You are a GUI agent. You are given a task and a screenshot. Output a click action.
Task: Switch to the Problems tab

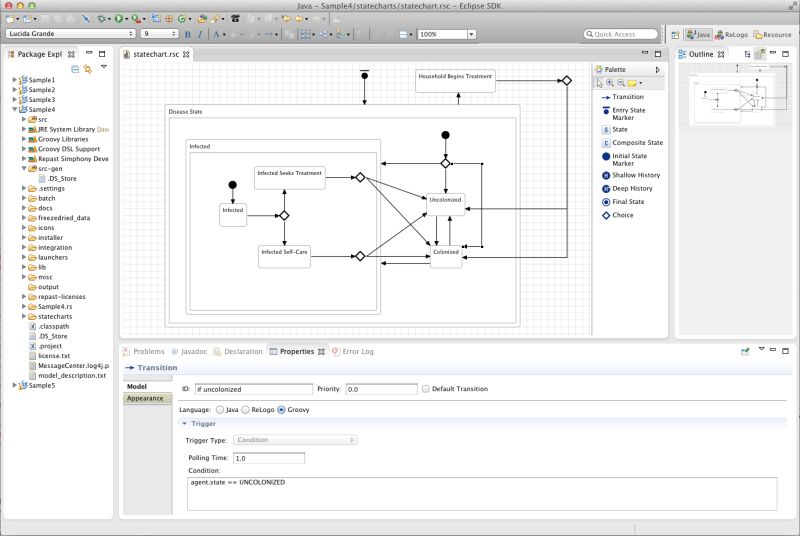point(144,351)
